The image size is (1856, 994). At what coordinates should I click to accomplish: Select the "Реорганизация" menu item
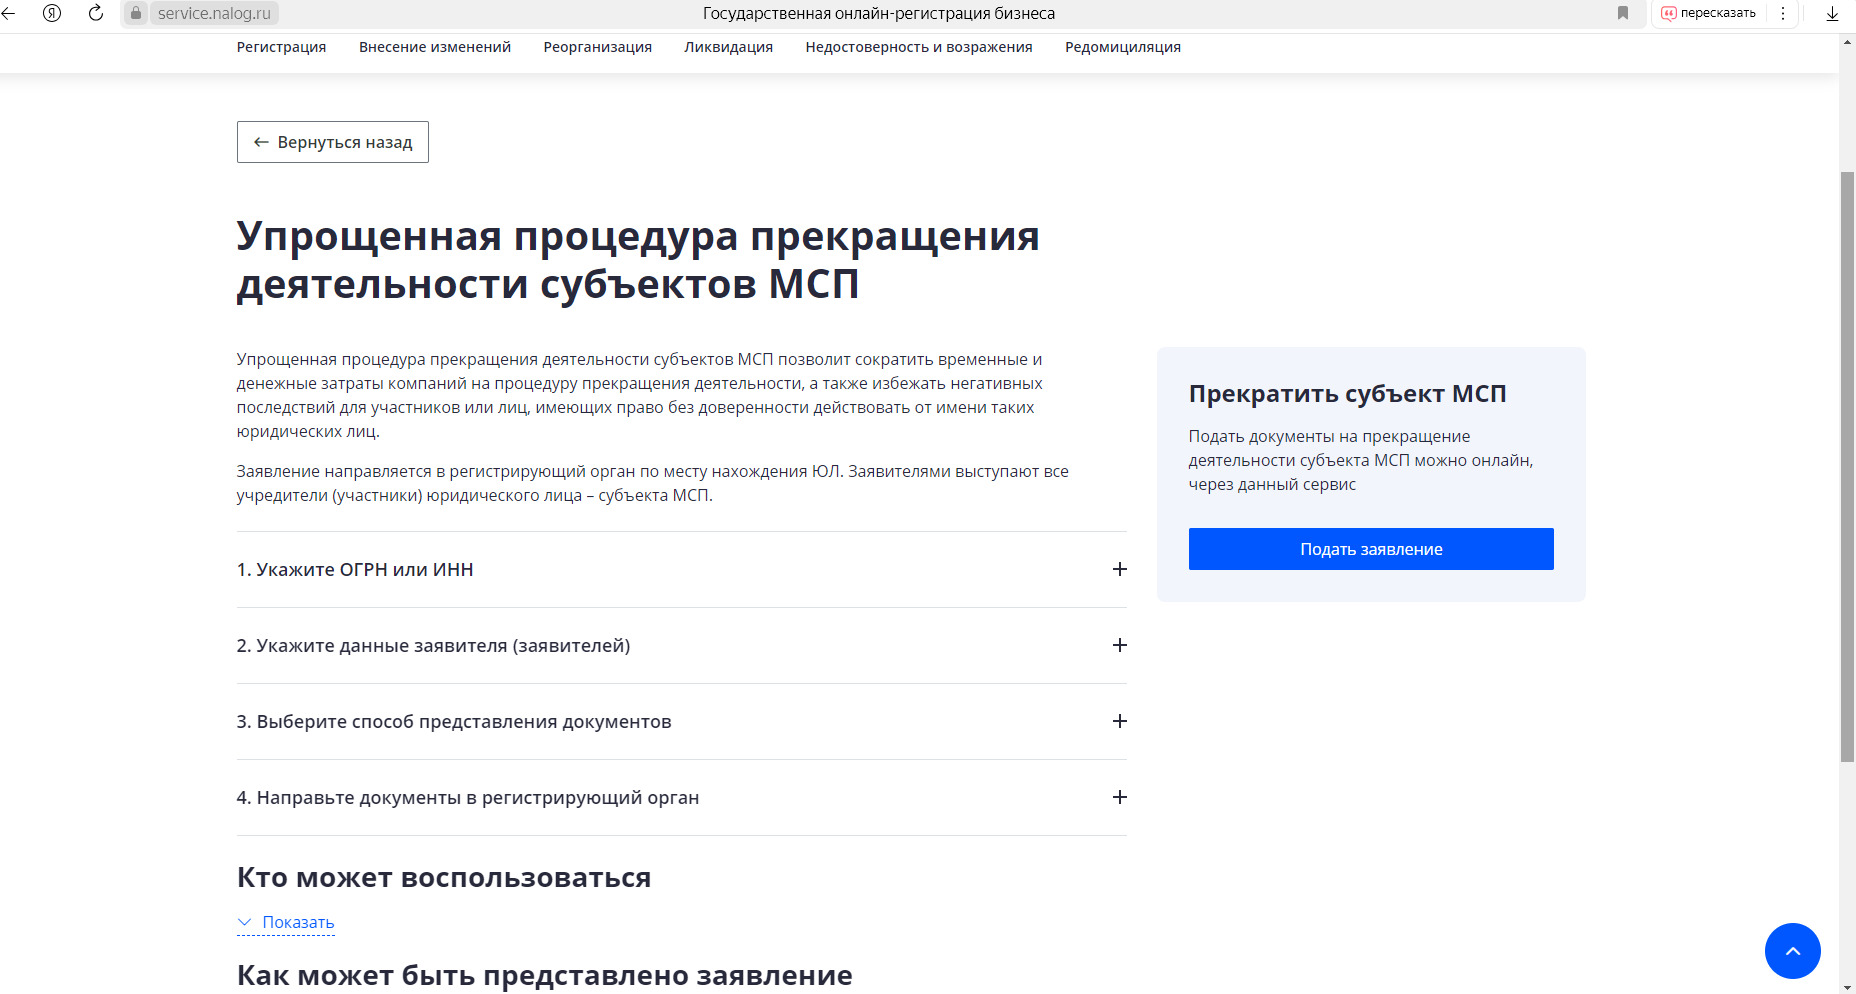tap(597, 46)
